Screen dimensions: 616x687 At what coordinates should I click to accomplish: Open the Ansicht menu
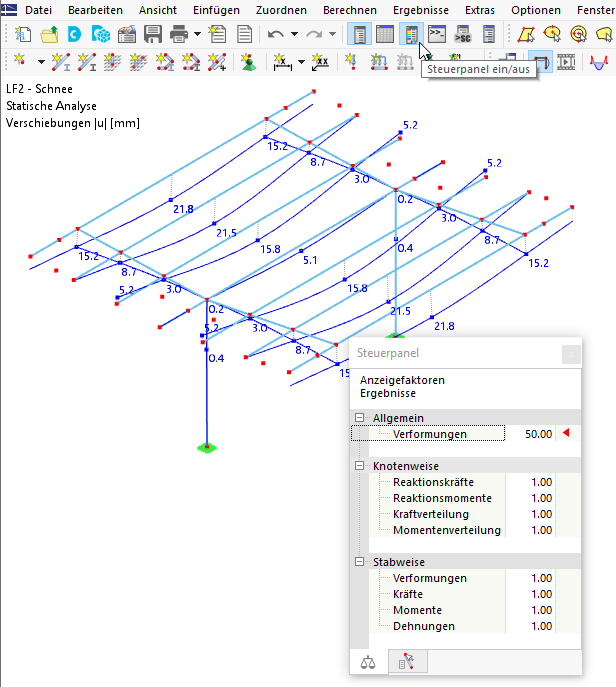(x=158, y=10)
